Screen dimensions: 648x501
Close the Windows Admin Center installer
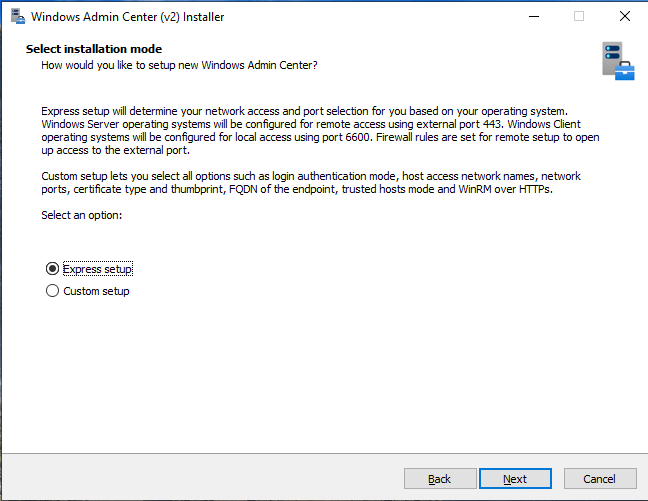tap(624, 17)
